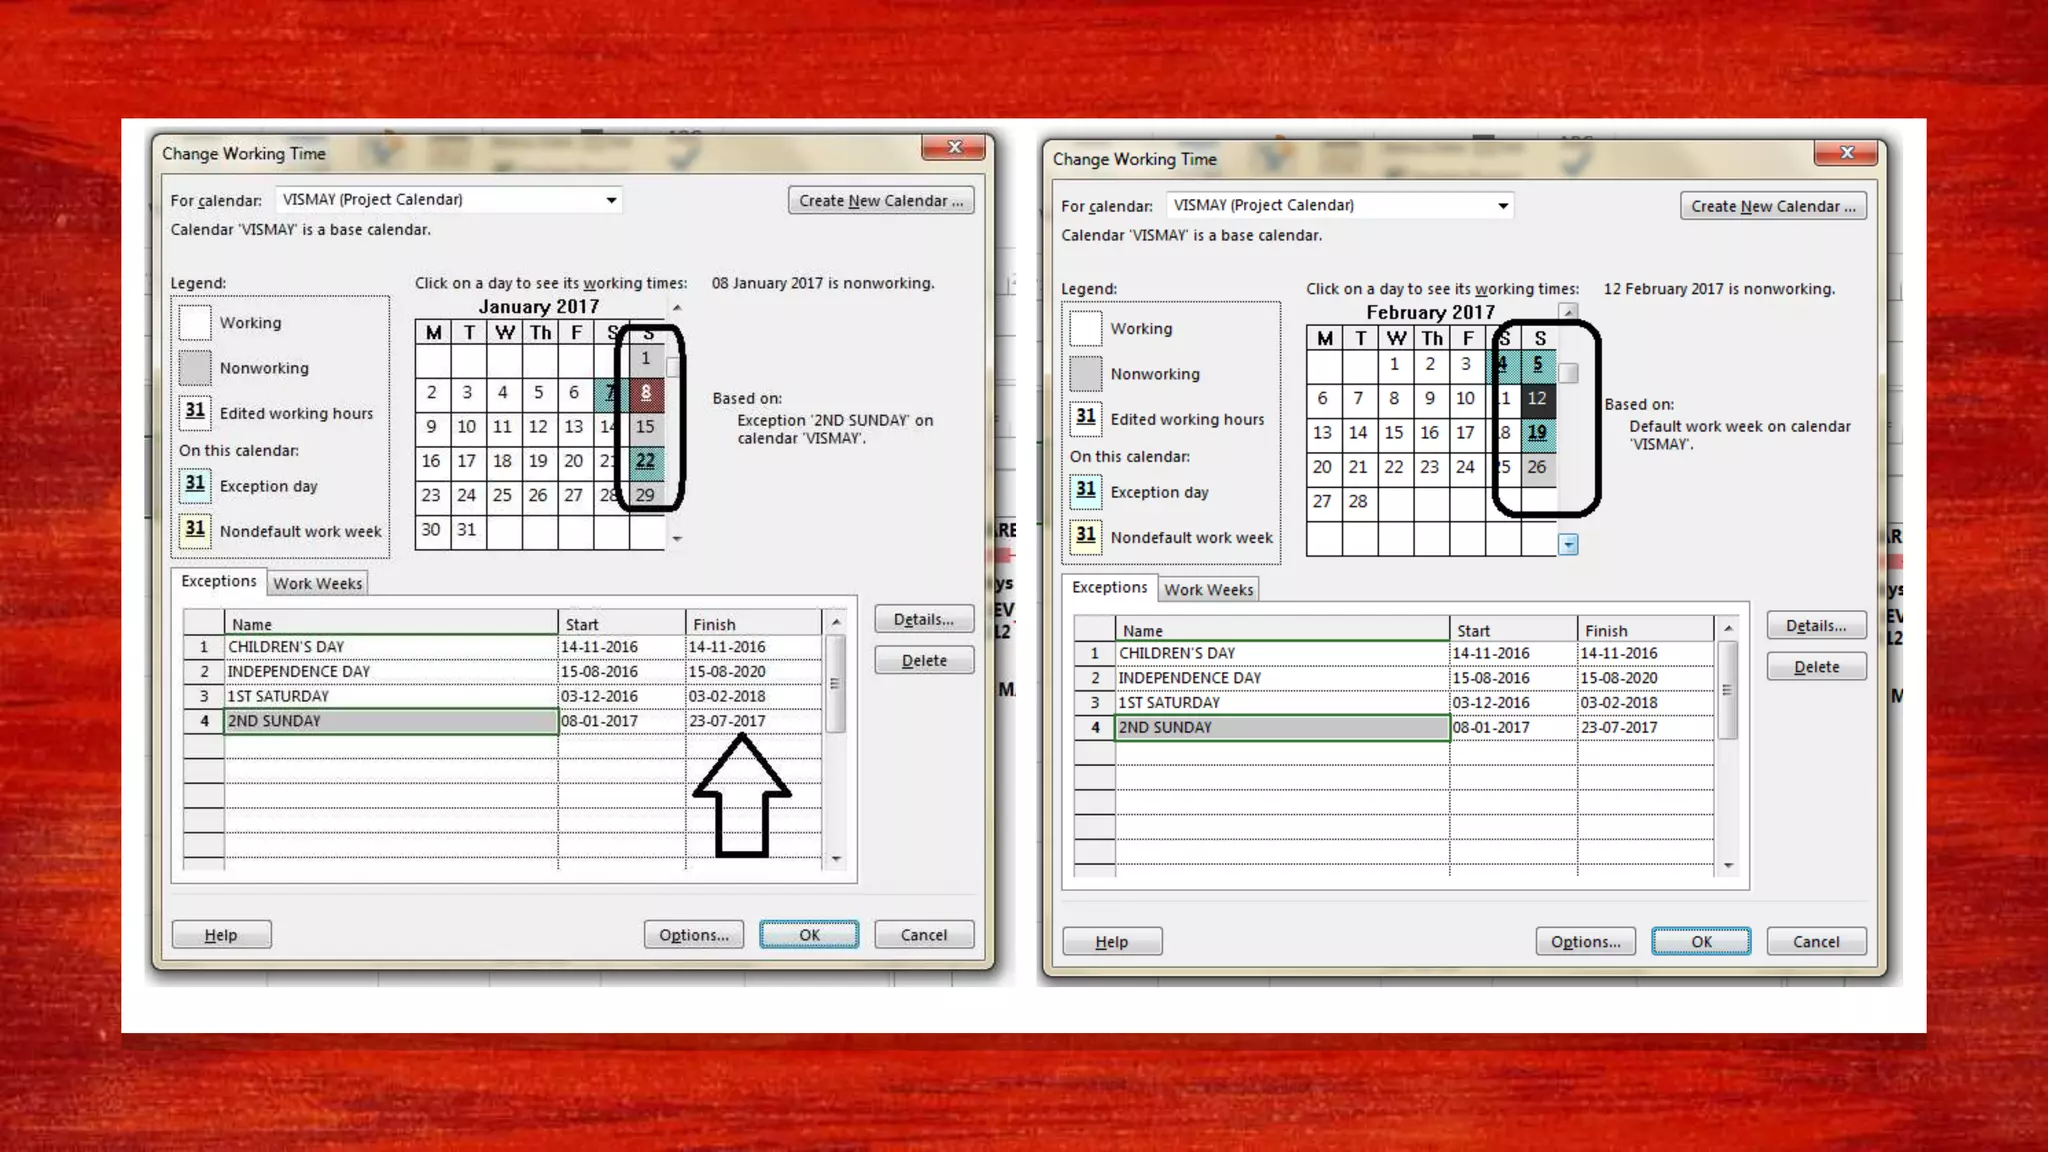Click scroll-up arrow on February calendar
This screenshot has width=2048, height=1152.
click(1568, 312)
